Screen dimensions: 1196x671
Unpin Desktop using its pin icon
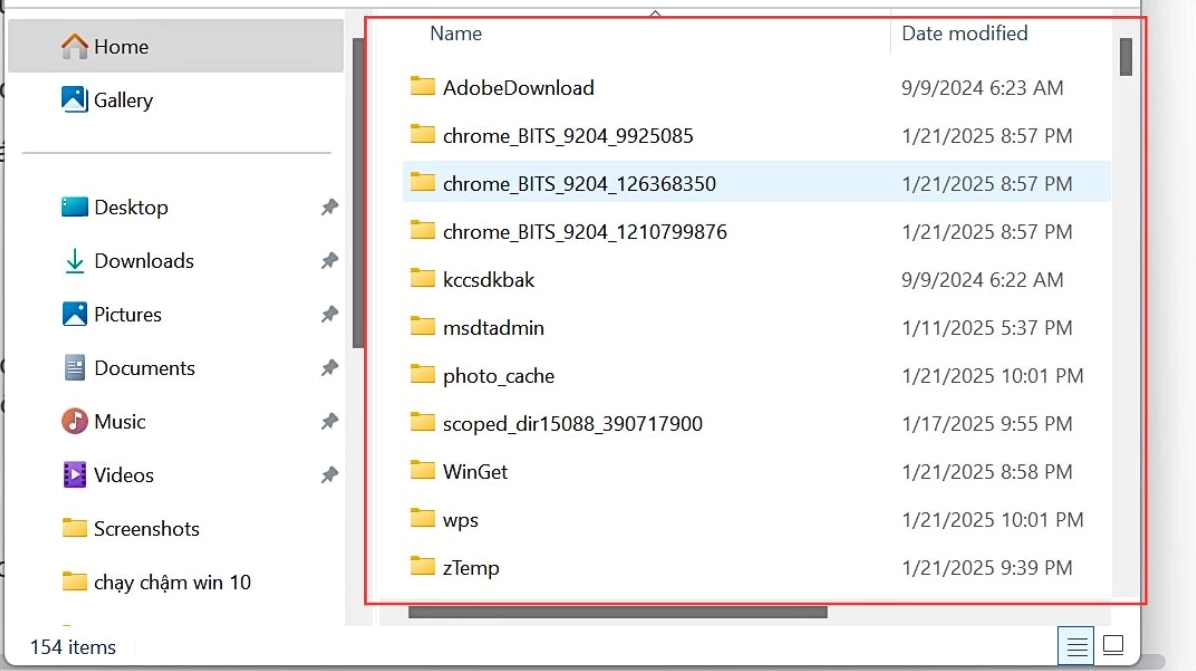point(329,208)
